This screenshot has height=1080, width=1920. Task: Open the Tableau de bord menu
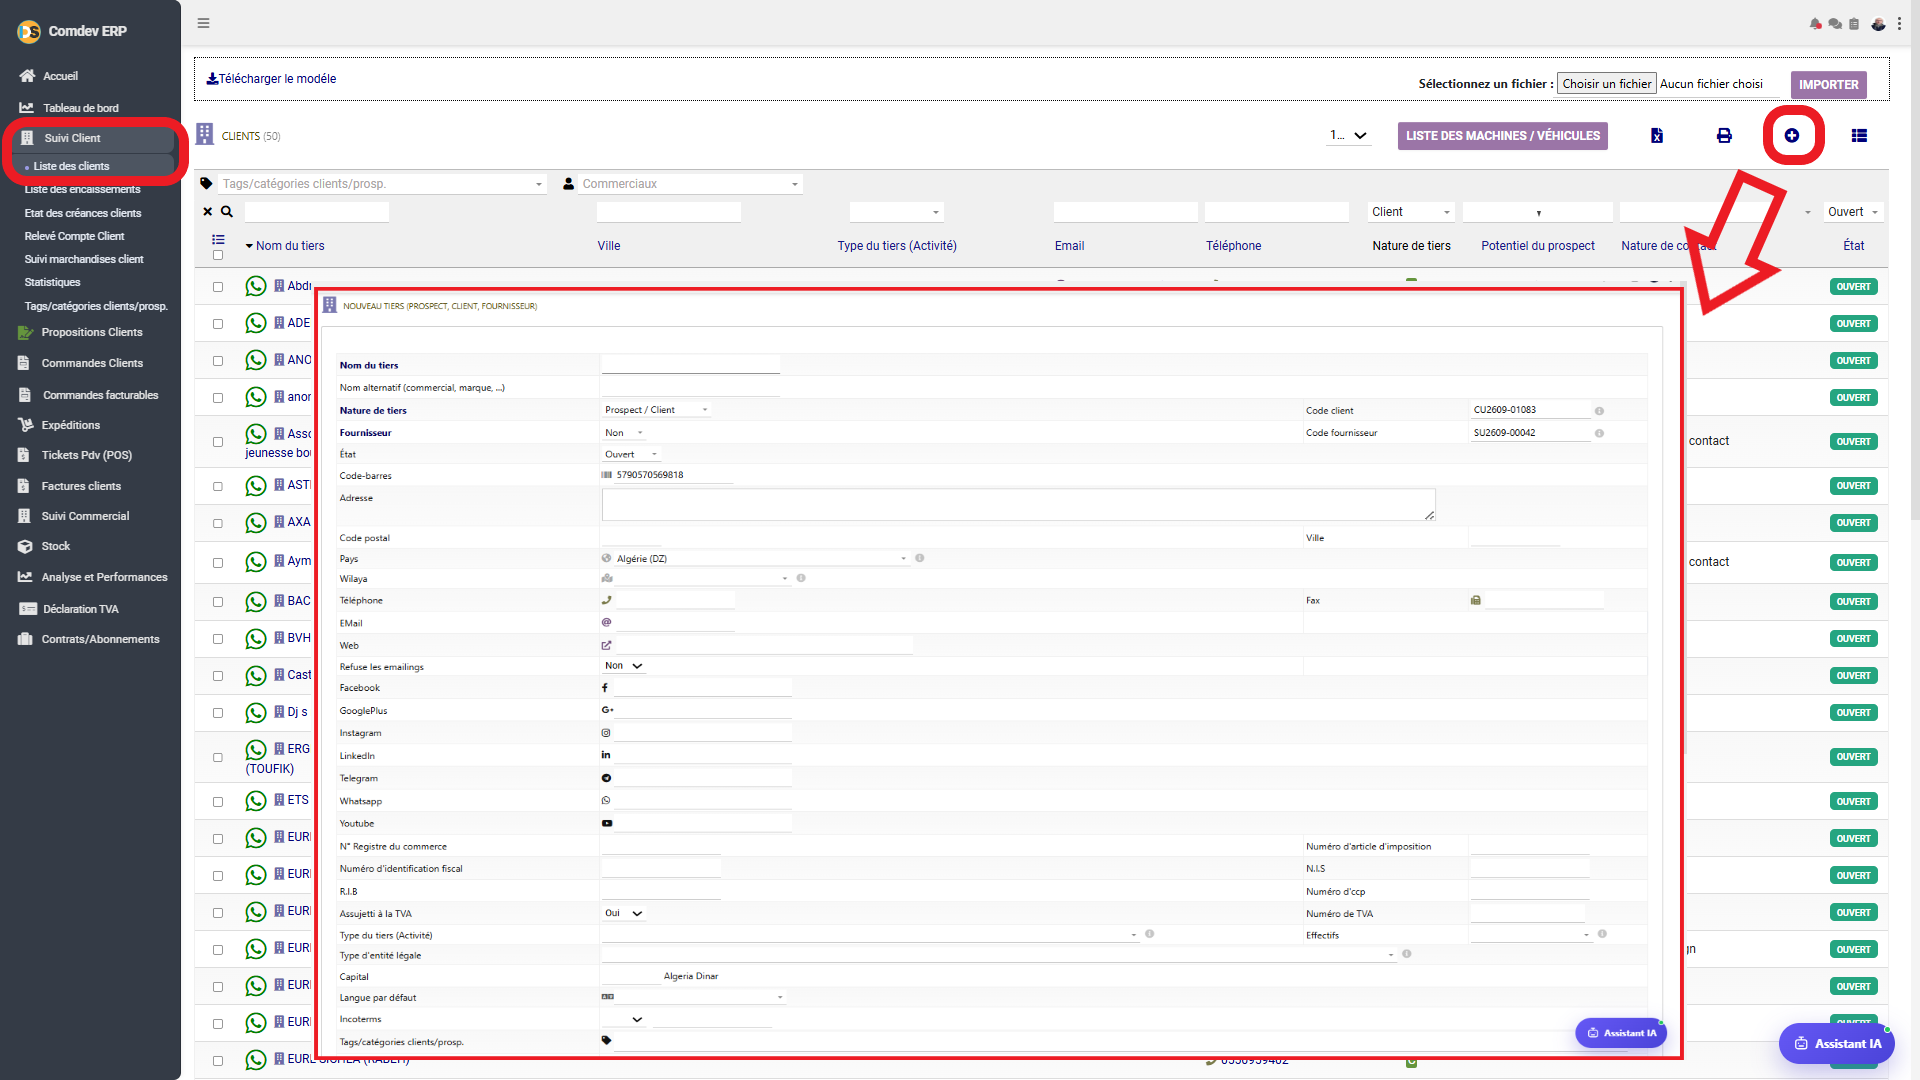point(80,108)
